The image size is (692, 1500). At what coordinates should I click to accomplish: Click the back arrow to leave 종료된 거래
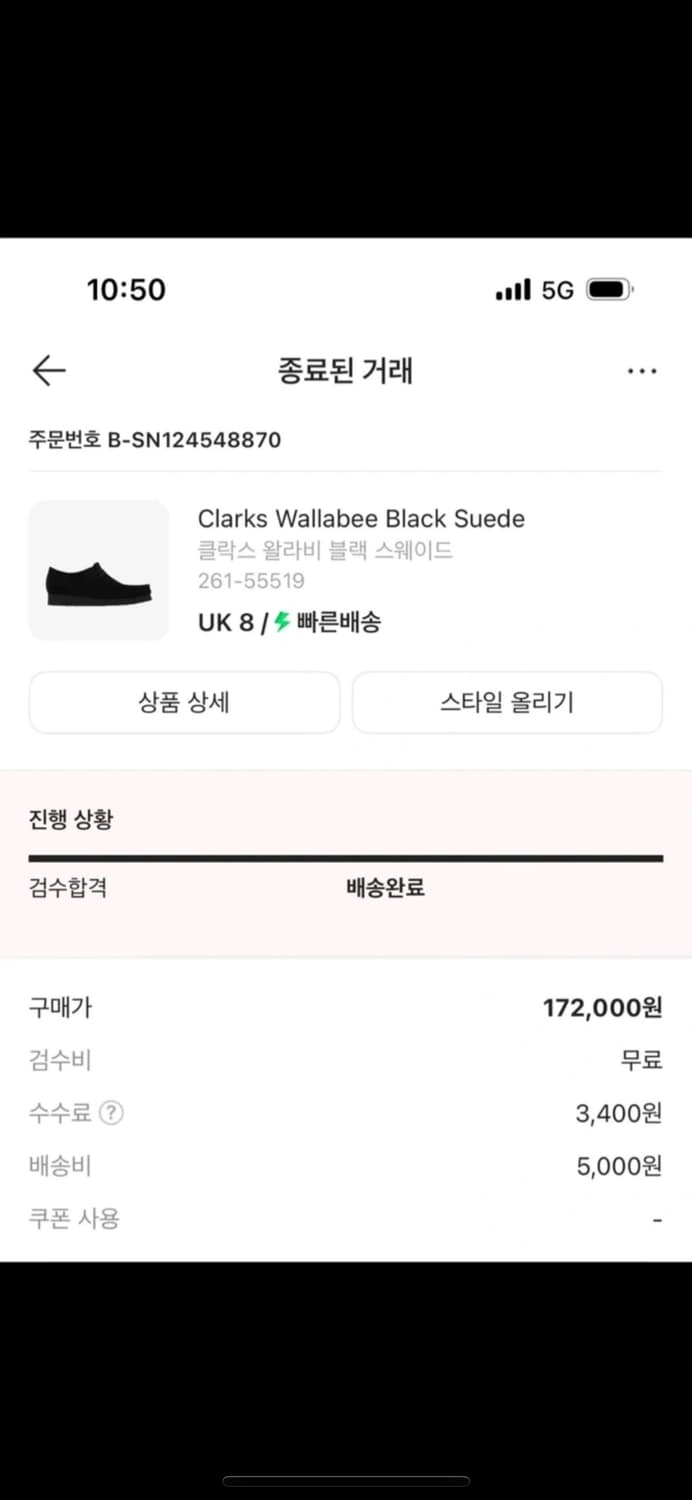point(48,370)
